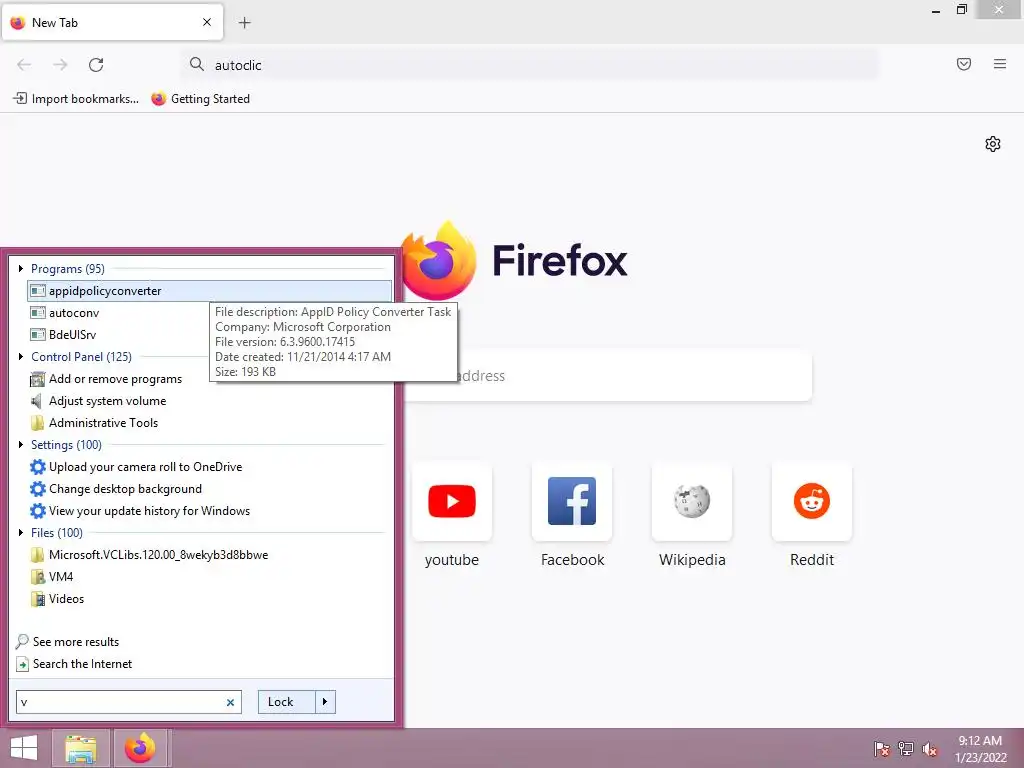The width and height of the screenshot is (1024, 768).
Task: Click the search magnifier in address bar
Action: 197,64
